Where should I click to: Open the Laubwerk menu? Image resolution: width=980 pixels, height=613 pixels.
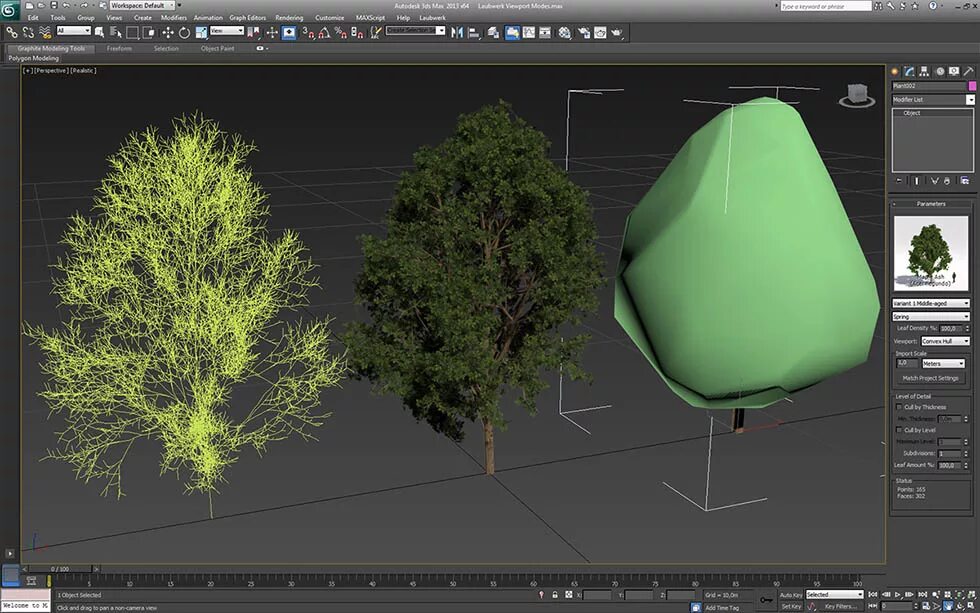[432, 17]
